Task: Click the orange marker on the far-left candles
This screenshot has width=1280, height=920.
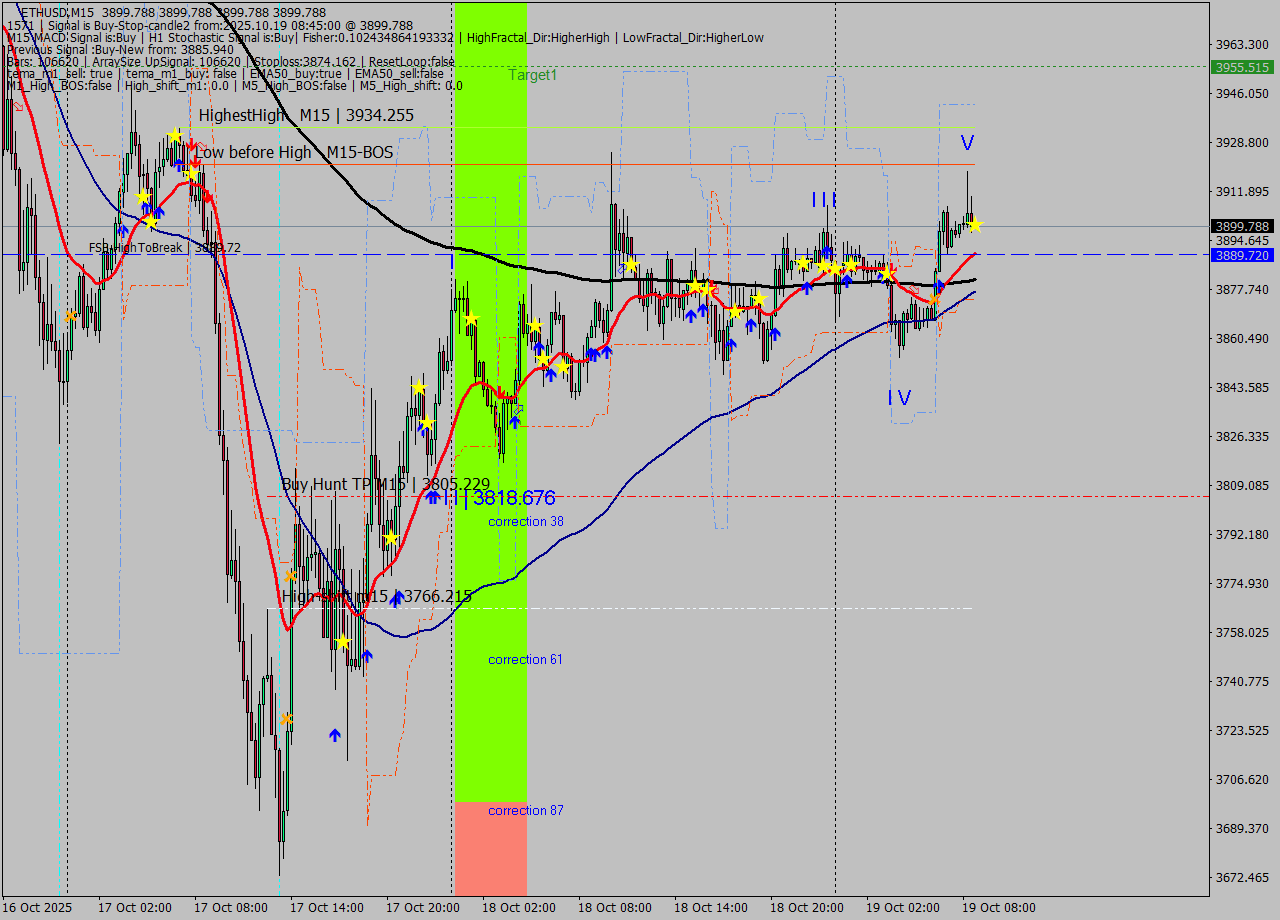Action: pyautogui.click(x=69, y=317)
